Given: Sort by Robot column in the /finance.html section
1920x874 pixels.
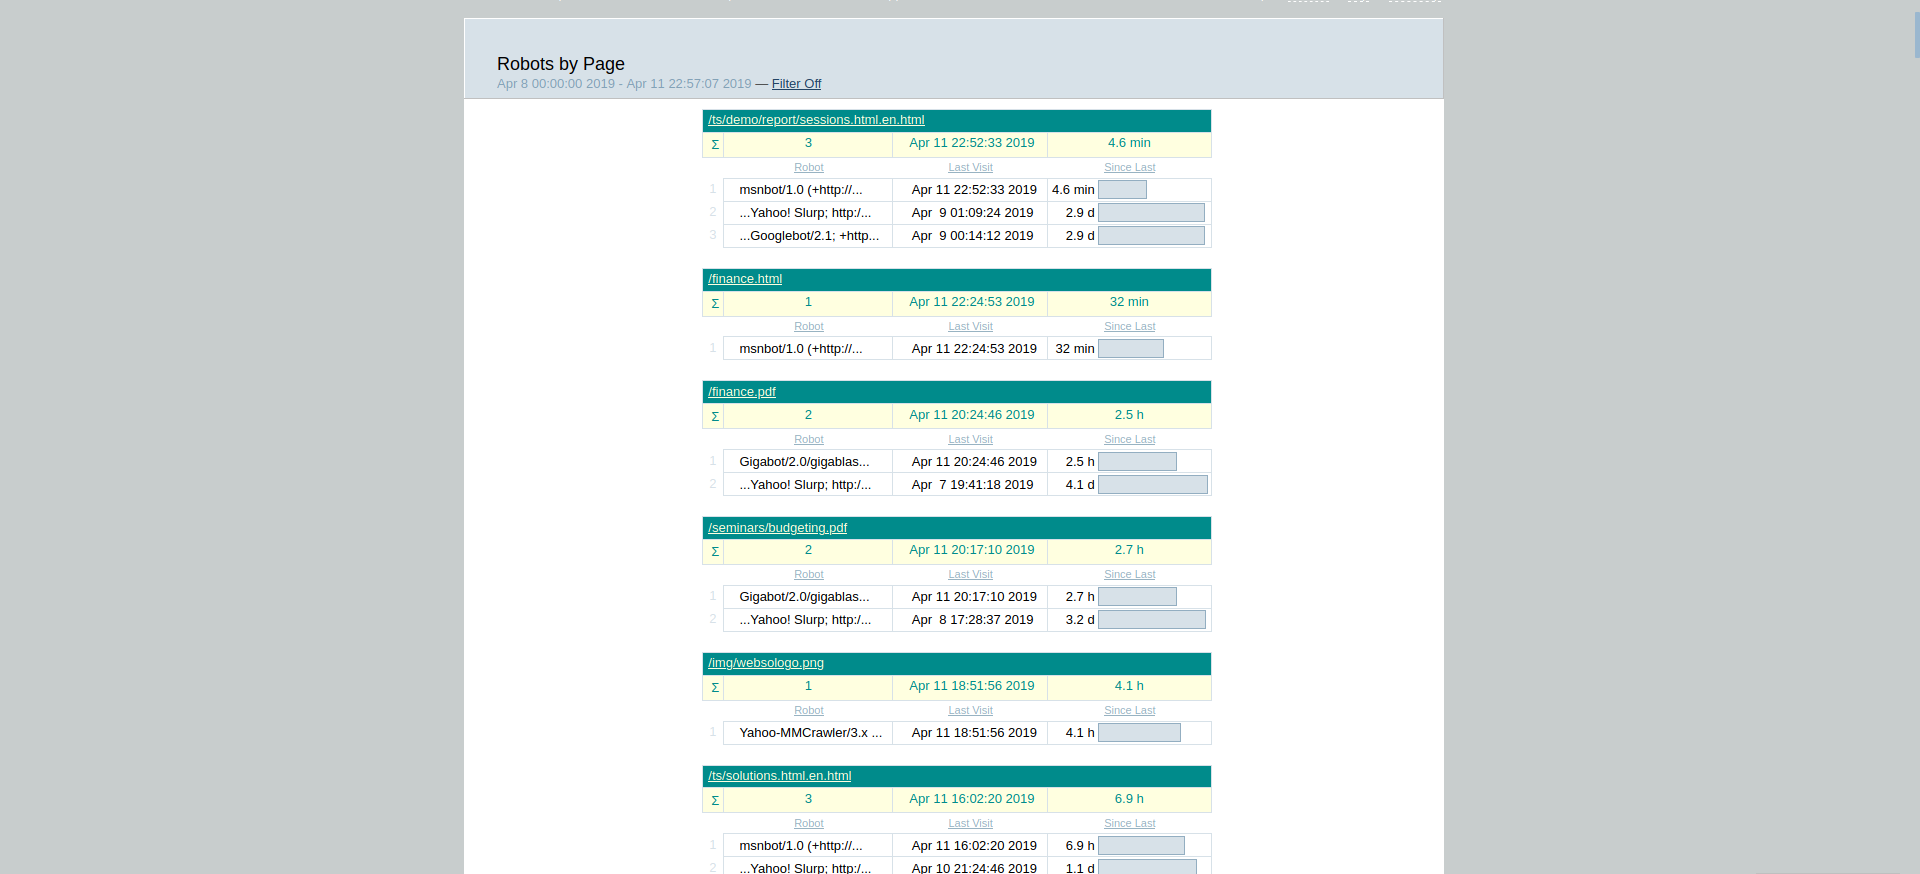Looking at the screenshot, I should pyautogui.click(x=808, y=327).
